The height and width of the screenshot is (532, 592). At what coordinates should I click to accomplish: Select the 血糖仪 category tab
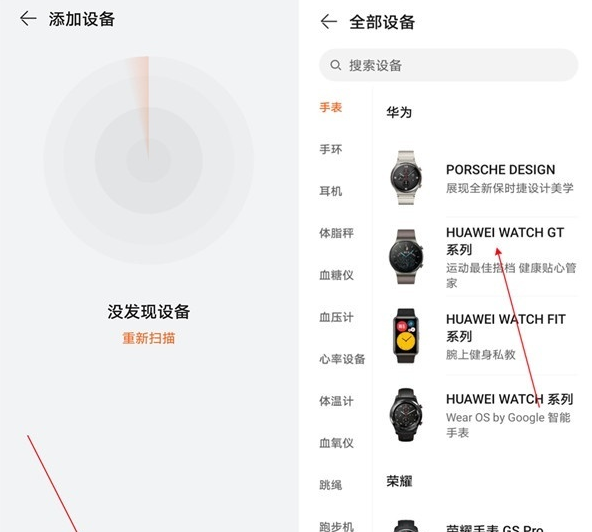pos(336,275)
